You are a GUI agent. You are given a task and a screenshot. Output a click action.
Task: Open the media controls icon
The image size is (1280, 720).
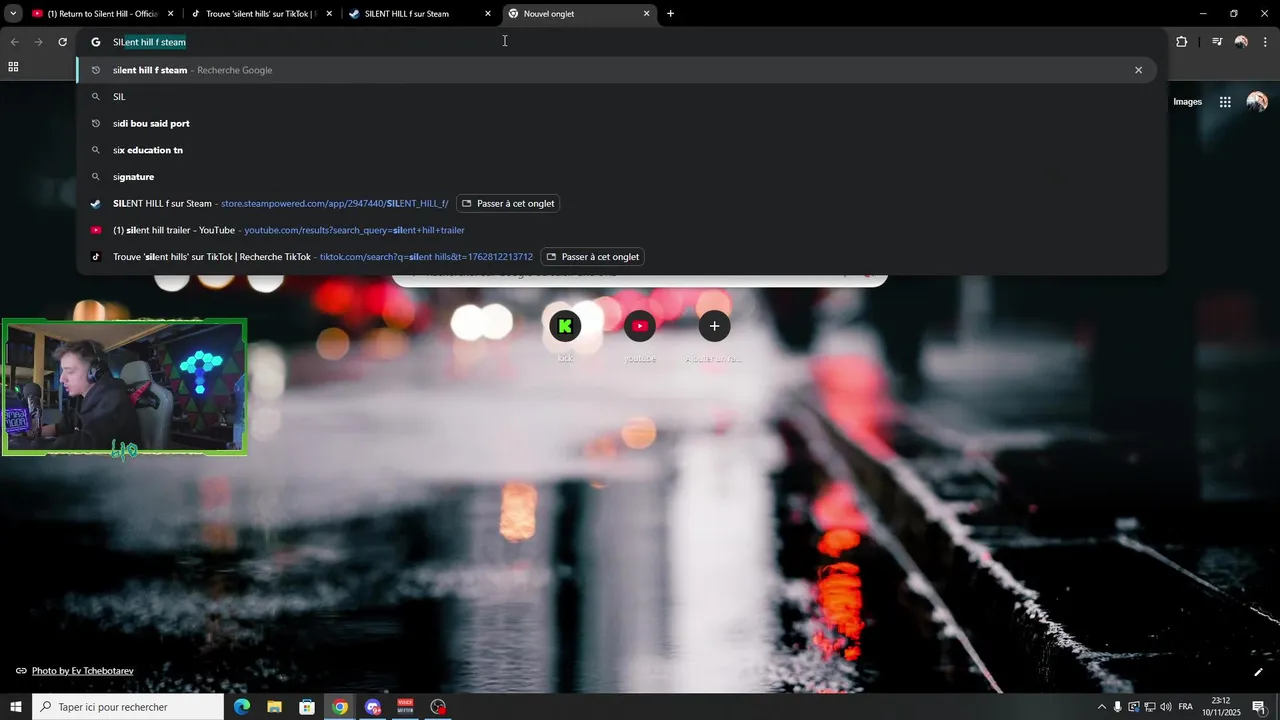click(x=1217, y=42)
